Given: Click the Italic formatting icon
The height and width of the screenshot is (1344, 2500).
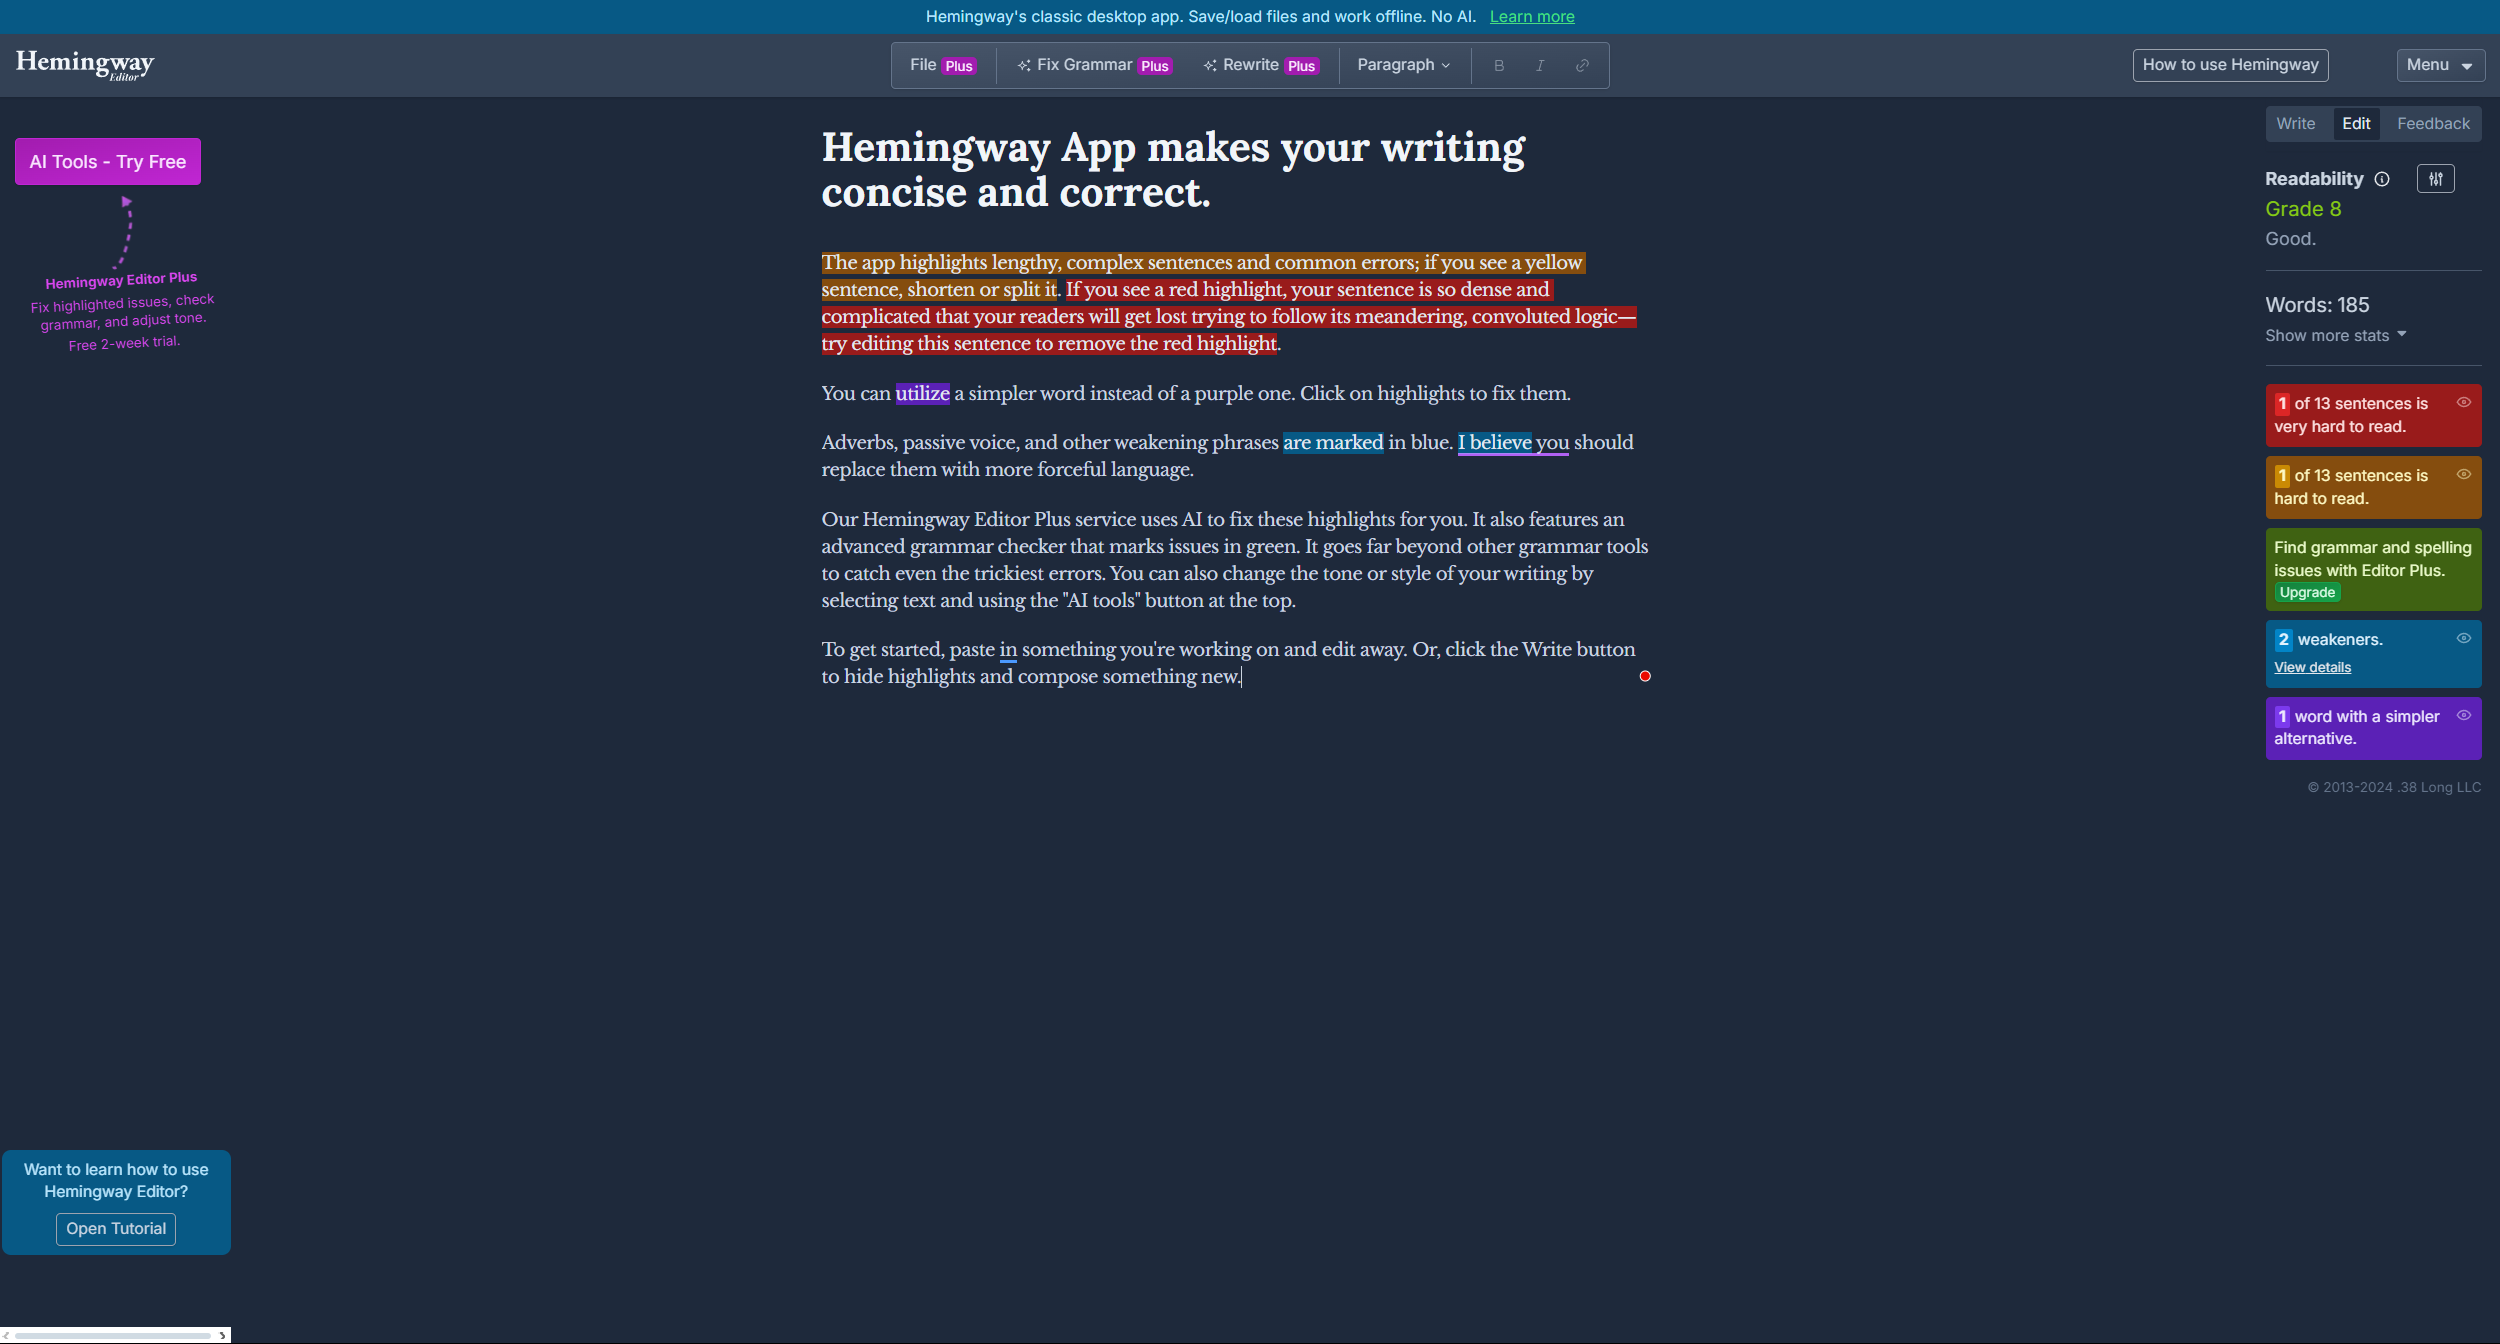Looking at the screenshot, I should coord(1539,65).
